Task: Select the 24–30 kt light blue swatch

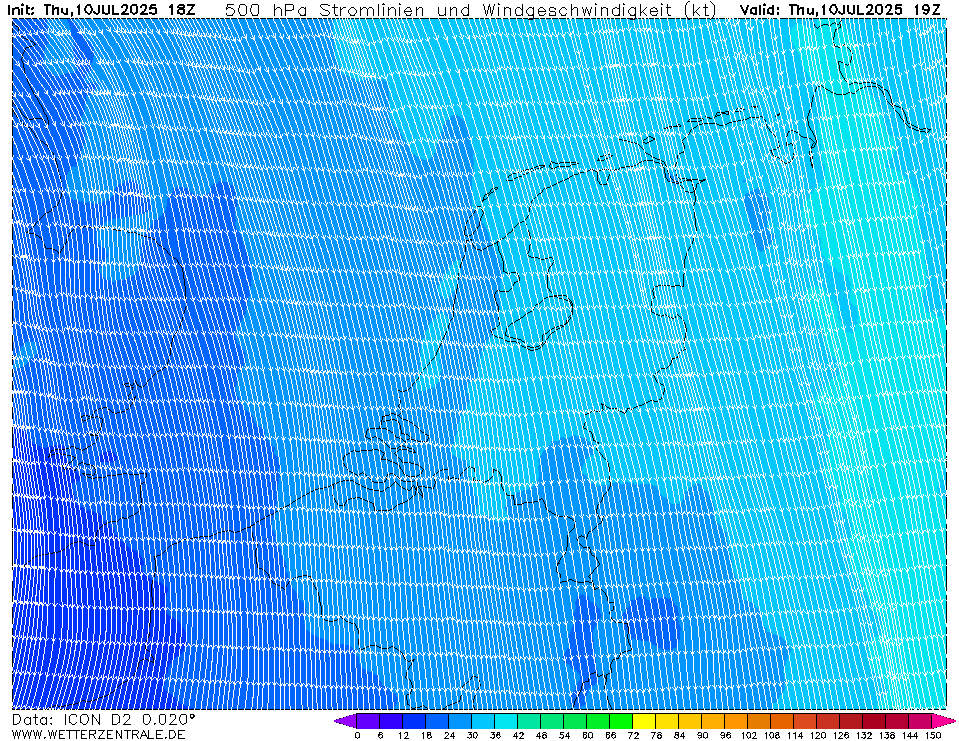Action: pos(461,721)
